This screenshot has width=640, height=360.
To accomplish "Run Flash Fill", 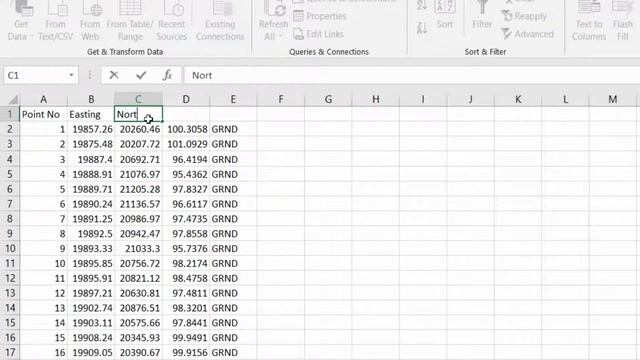I will (622, 21).
